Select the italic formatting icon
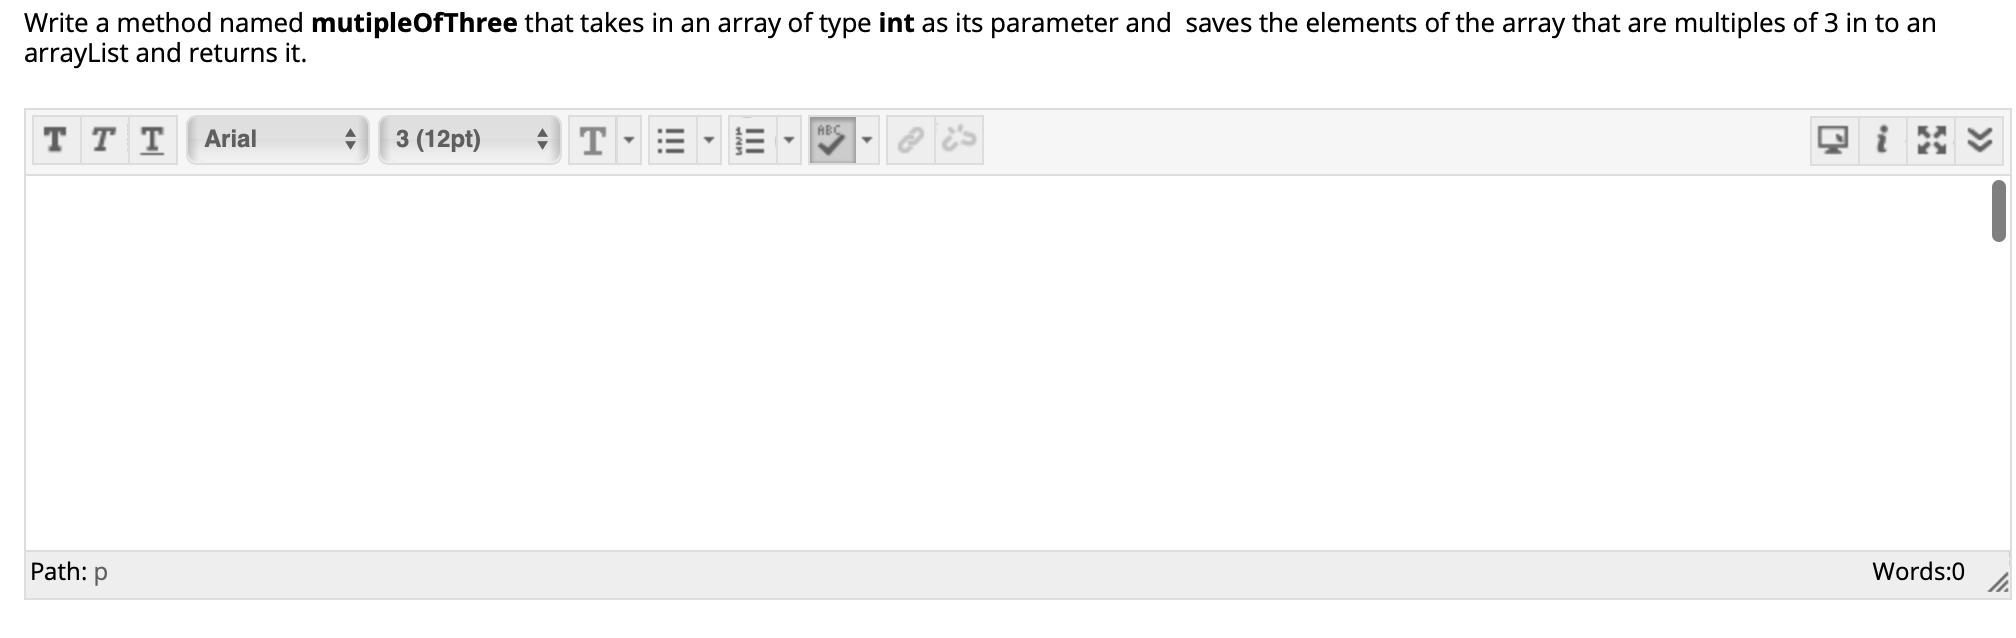 click(x=101, y=140)
